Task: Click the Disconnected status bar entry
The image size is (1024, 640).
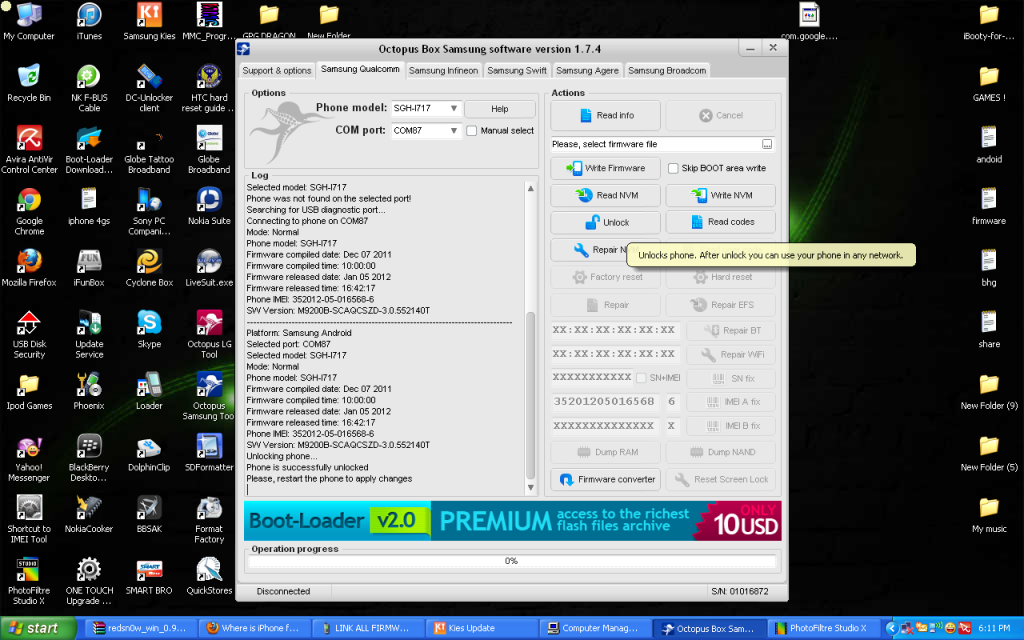Action: (283, 592)
